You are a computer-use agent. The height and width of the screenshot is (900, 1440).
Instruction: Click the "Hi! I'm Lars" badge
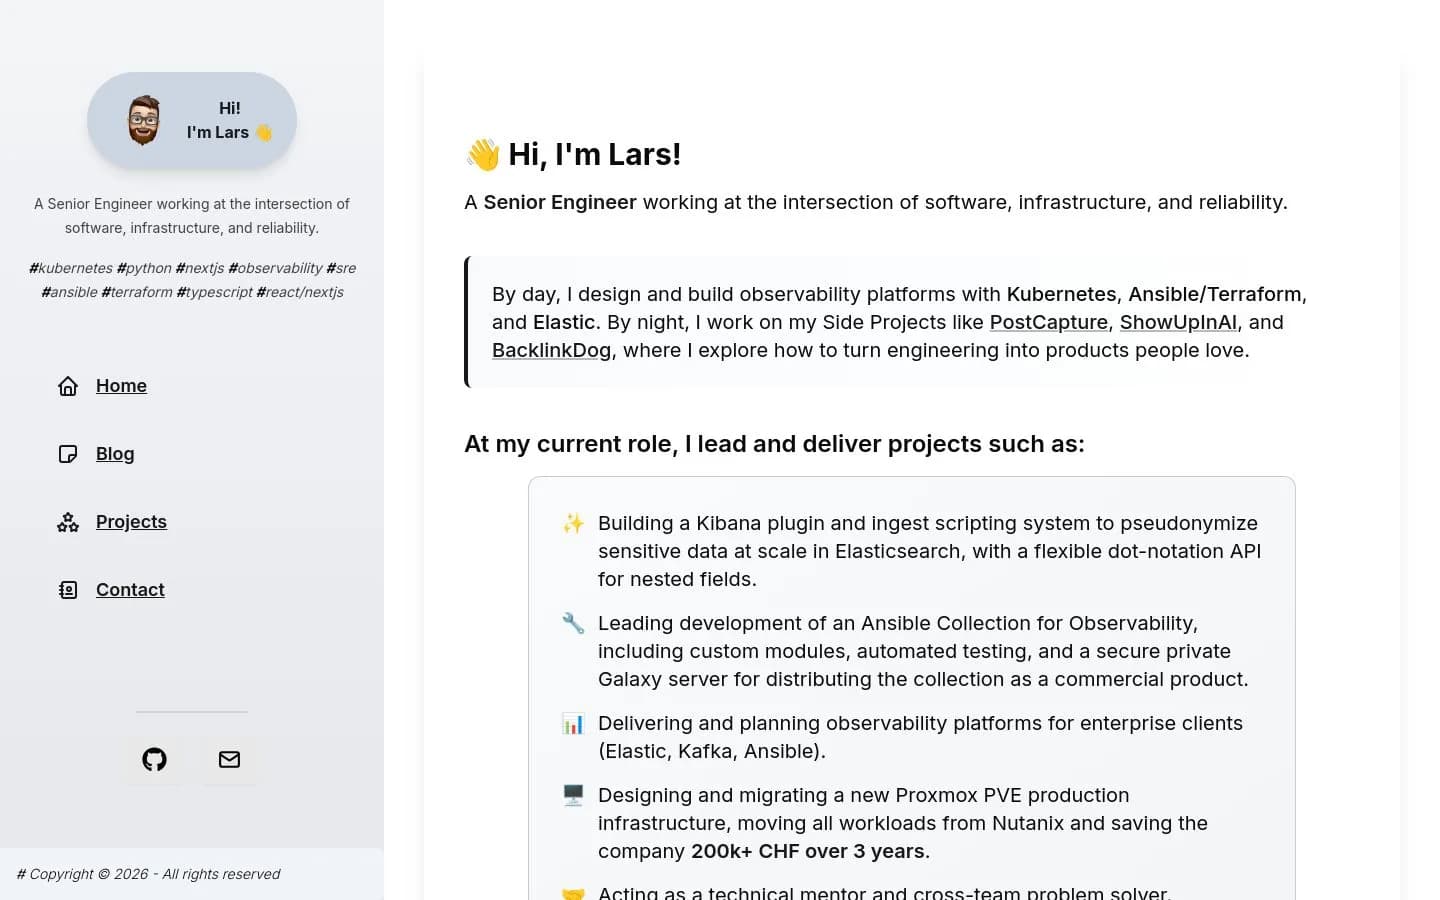pyautogui.click(x=192, y=120)
